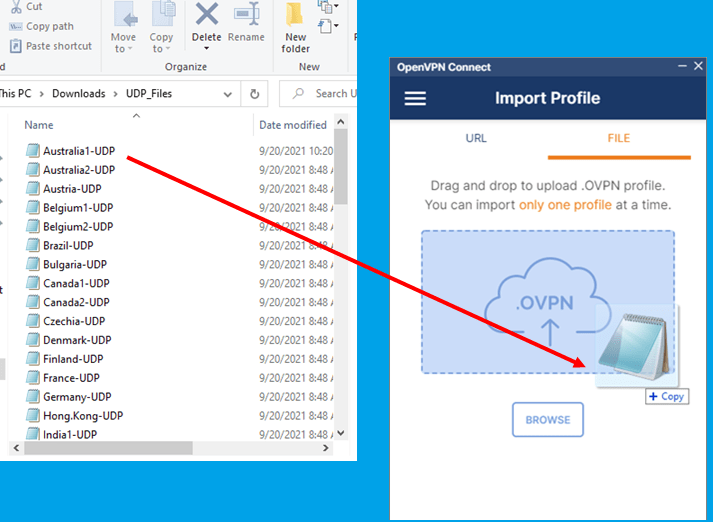
Task: Expand the Move to dropdown arrow
Action: click(x=130, y=49)
